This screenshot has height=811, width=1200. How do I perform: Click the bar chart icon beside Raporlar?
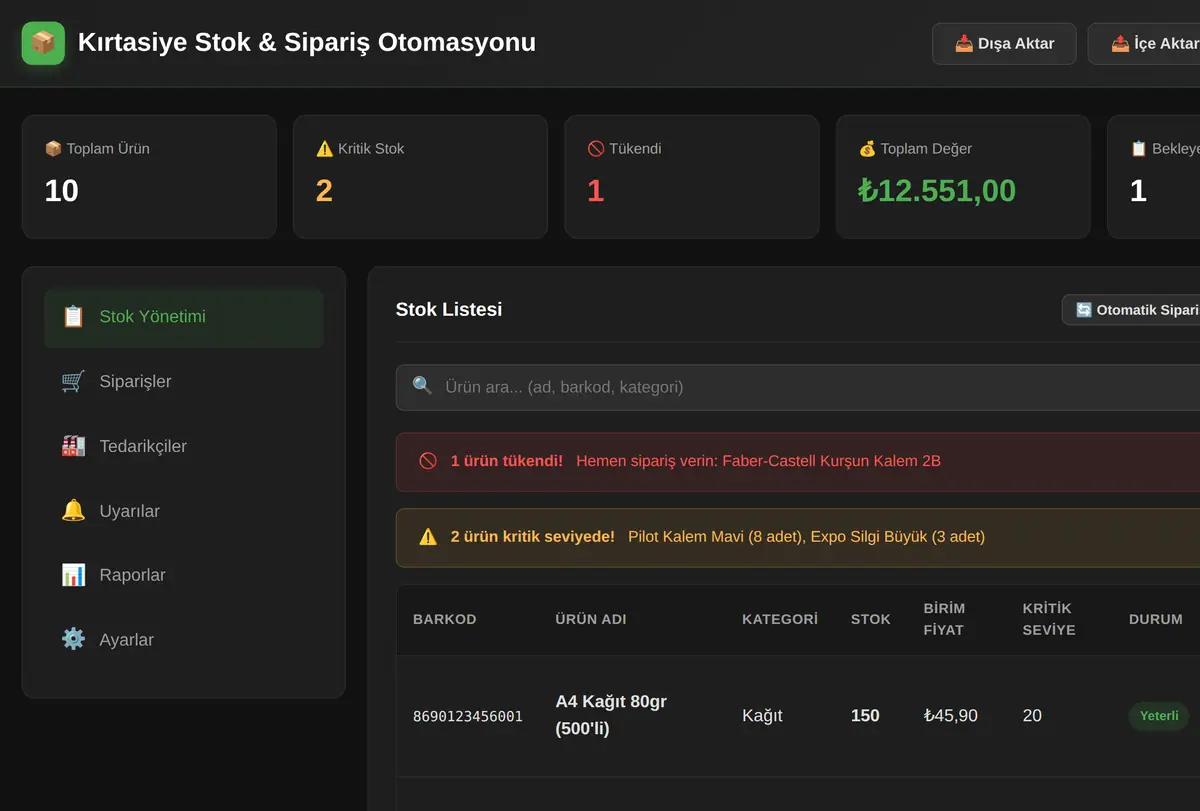[x=73, y=575]
